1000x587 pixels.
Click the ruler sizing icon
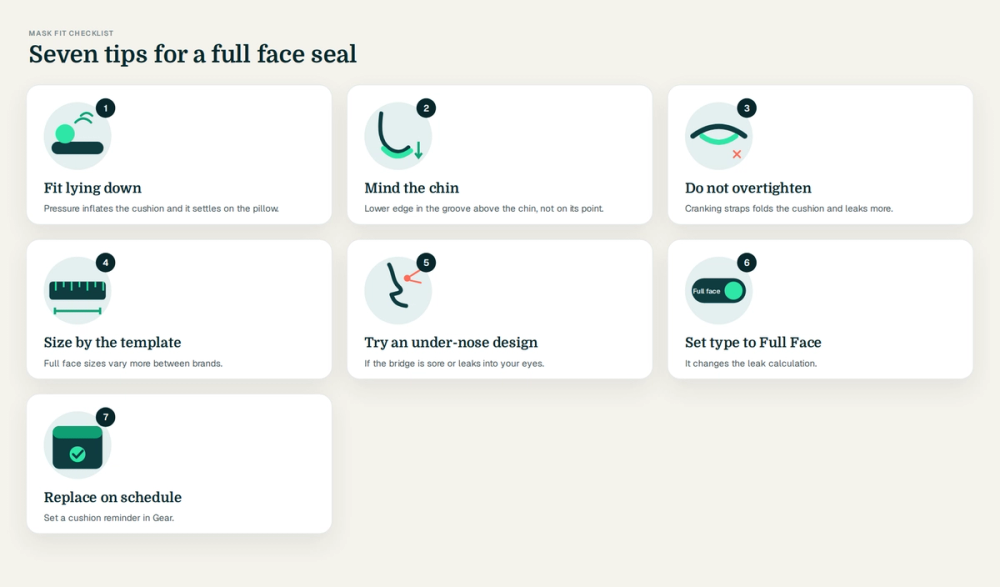pos(77,291)
